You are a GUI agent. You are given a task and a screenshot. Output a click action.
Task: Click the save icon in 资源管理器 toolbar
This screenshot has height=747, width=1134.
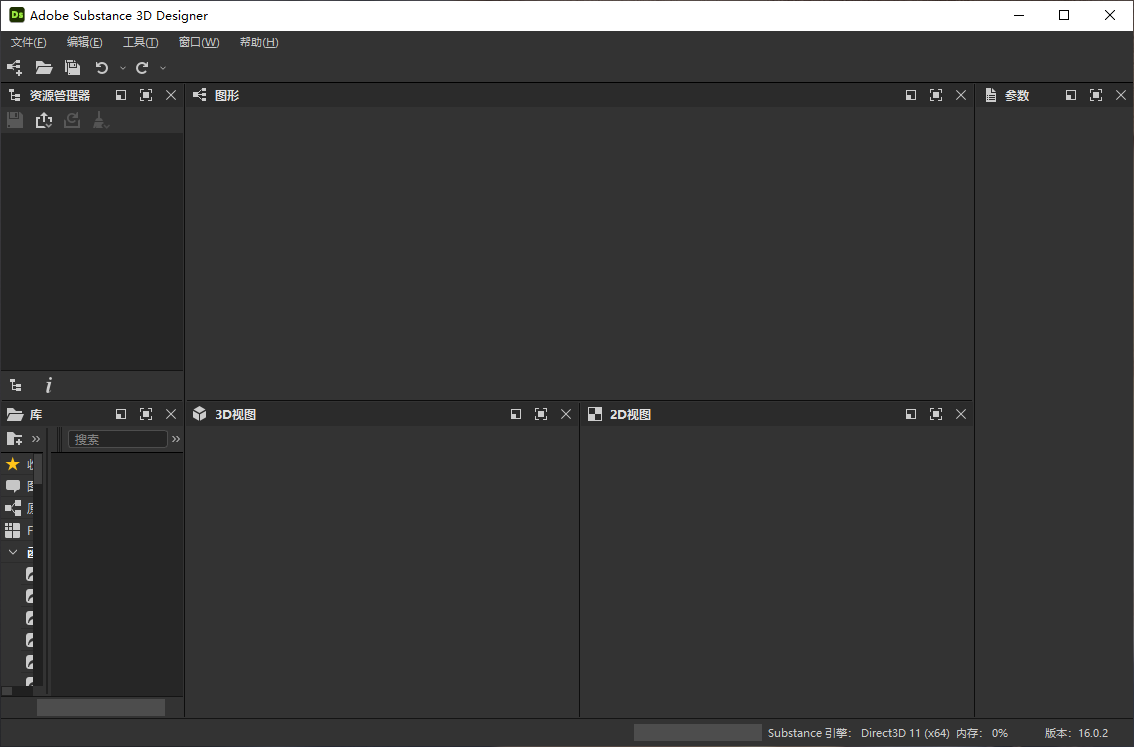(x=14, y=120)
